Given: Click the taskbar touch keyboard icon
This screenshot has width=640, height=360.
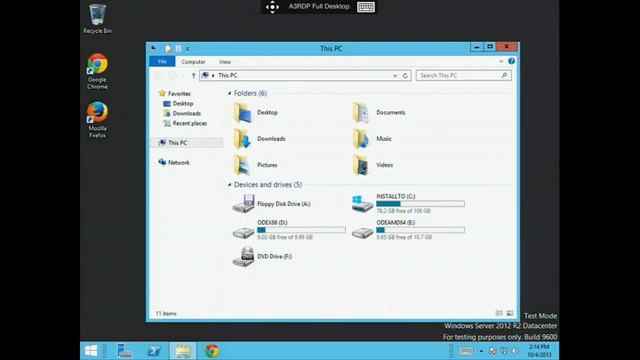Looking at the screenshot, I should coord(466,351).
